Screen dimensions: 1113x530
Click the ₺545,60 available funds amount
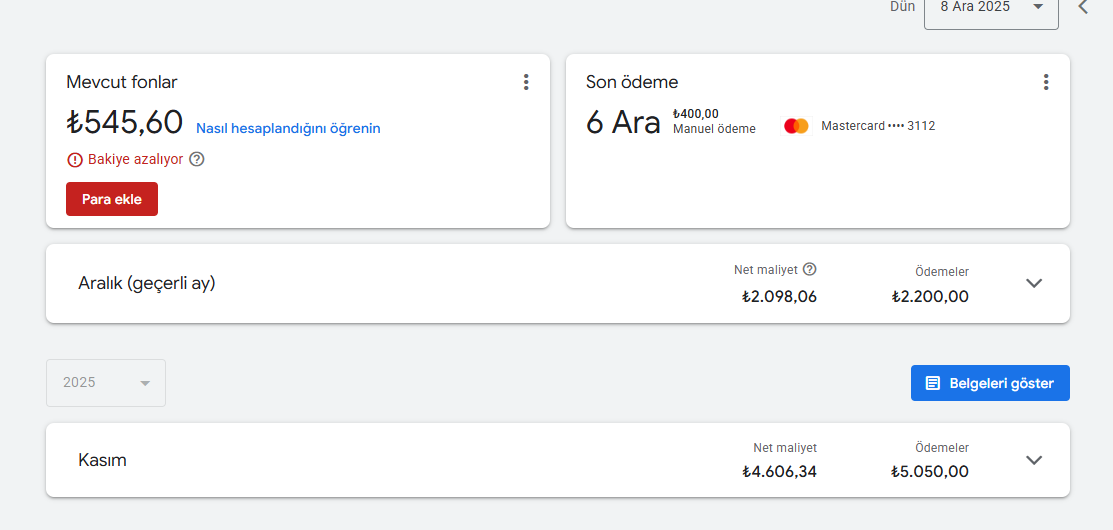(x=125, y=122)
